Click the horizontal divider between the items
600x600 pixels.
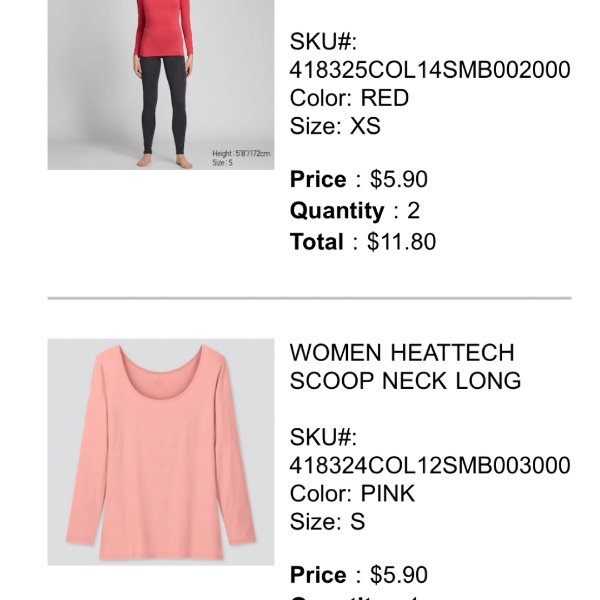[310, 298]
